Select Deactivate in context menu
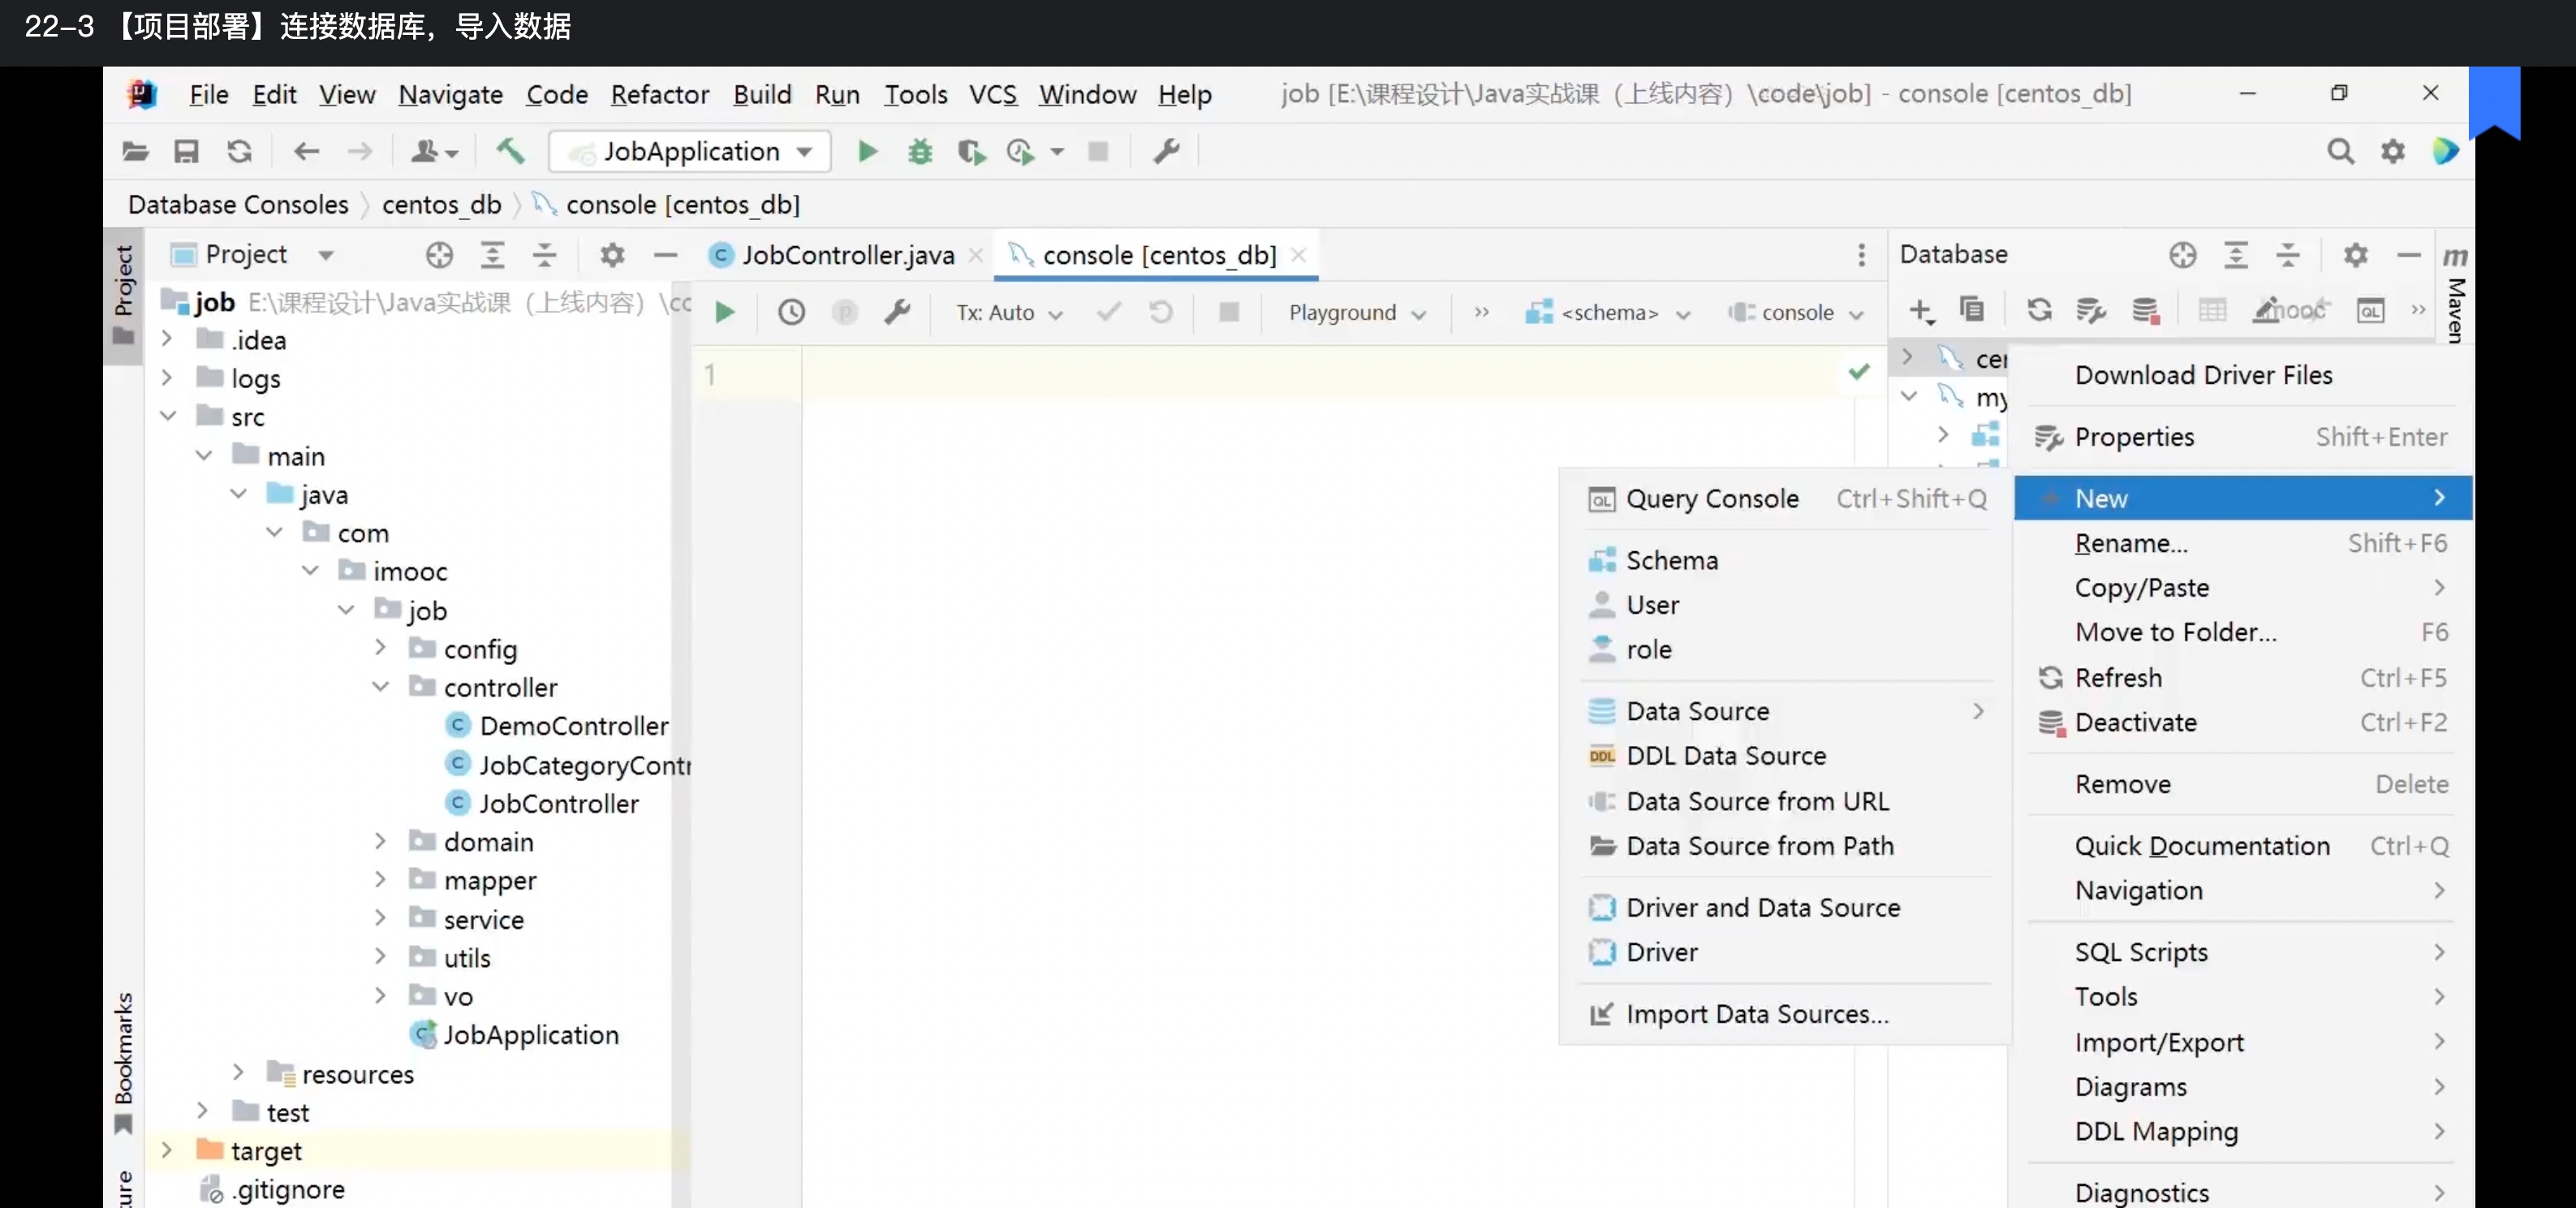This screenshot has width=2576, height=1208. [x=2243, y=722]
